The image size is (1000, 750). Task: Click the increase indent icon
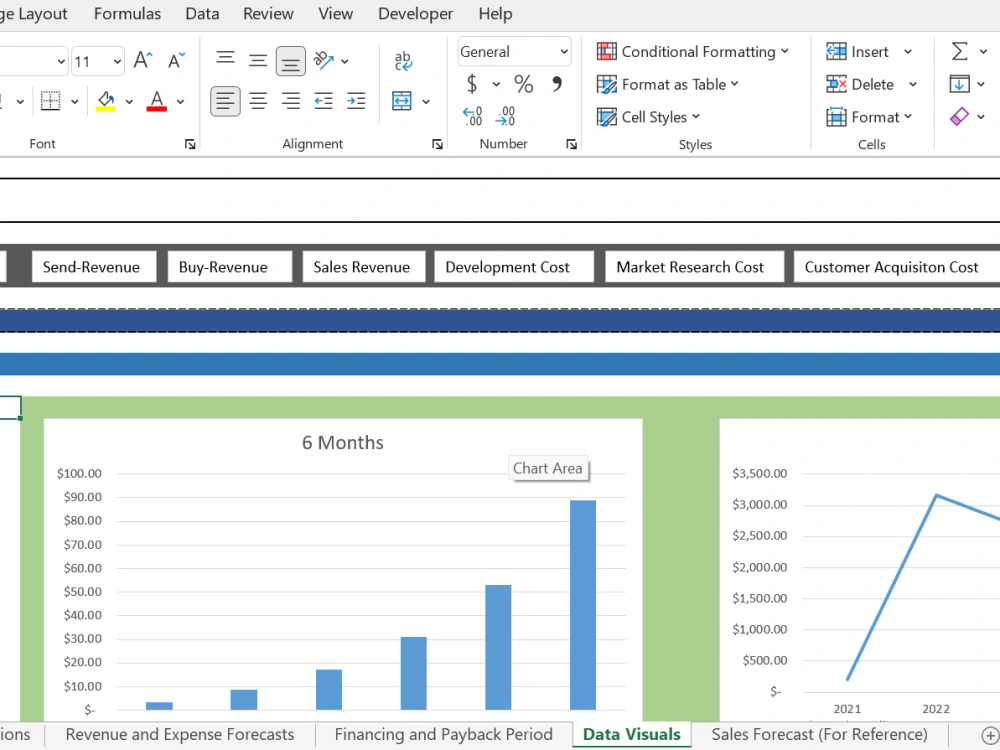click(x=356, y=101)
